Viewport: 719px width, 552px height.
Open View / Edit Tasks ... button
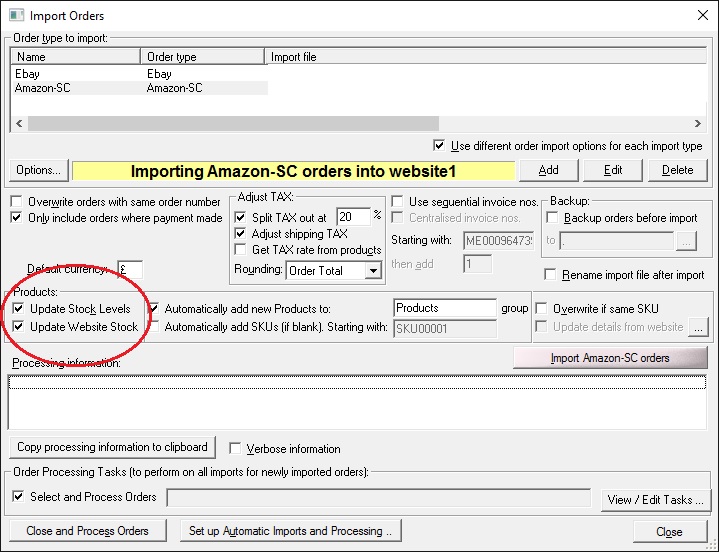(656, 500)
